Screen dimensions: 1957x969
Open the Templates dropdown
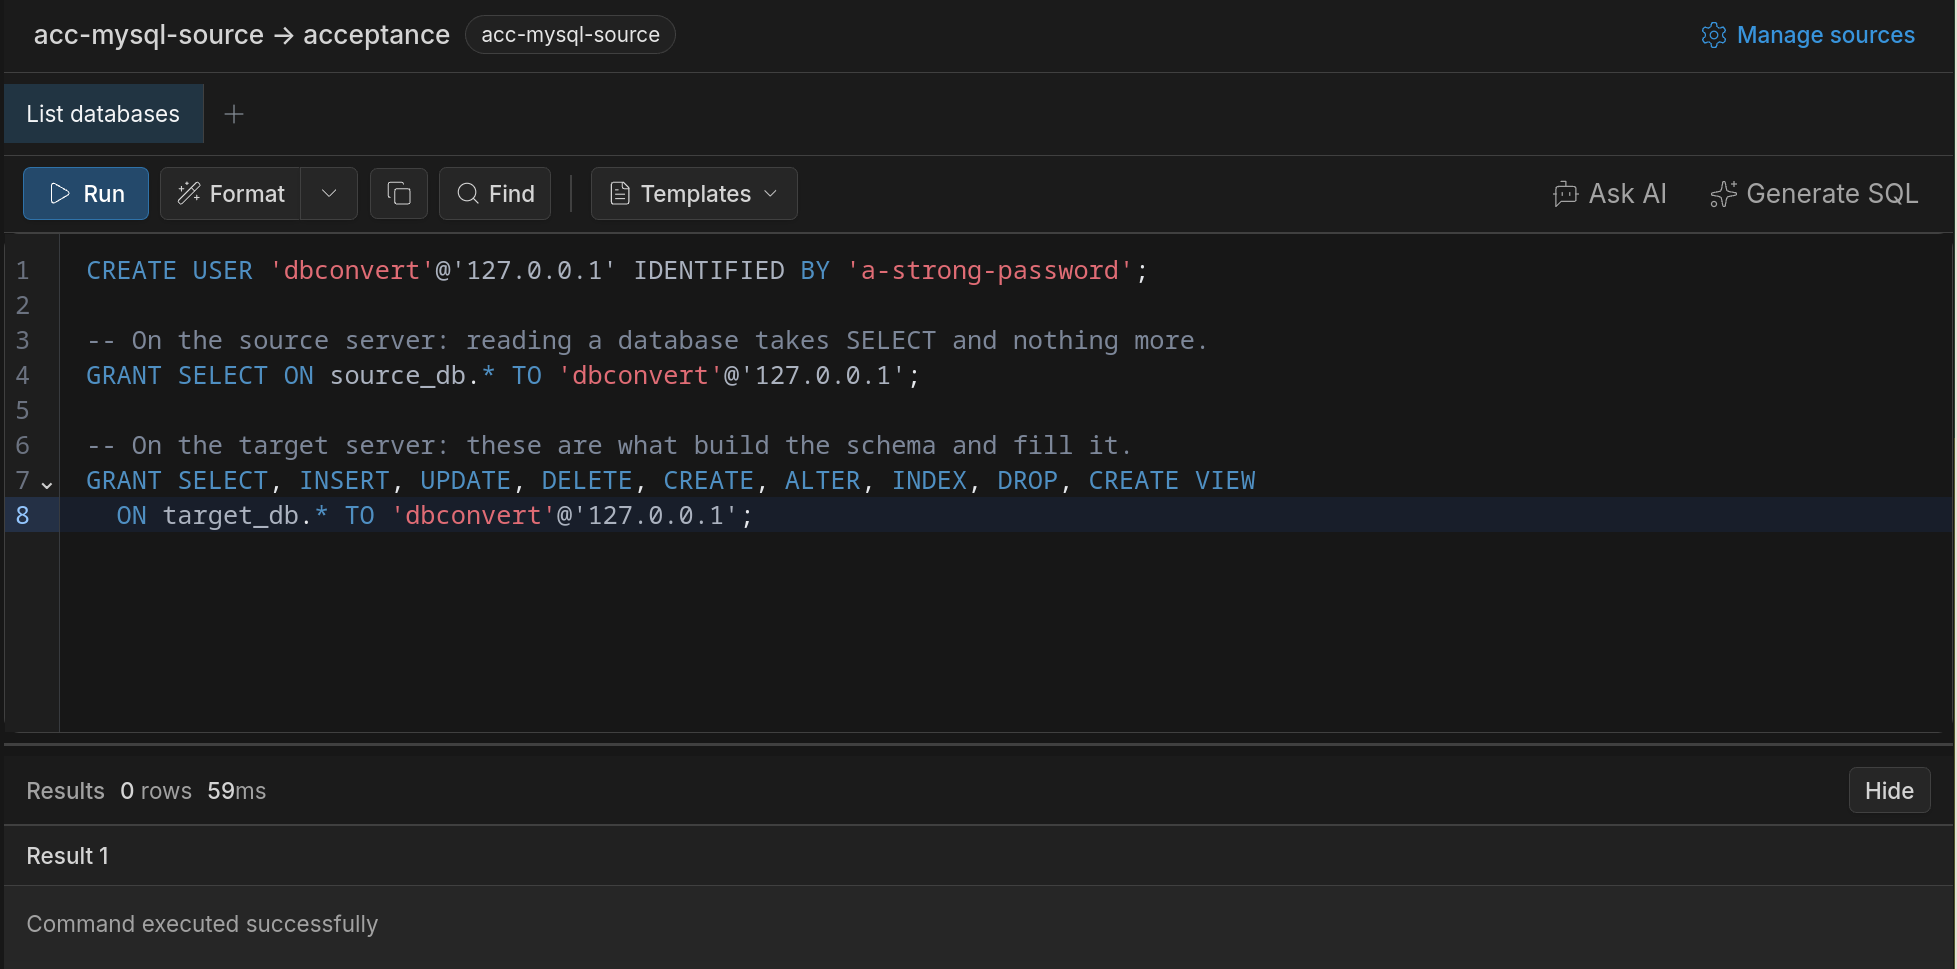click(694, 193)
